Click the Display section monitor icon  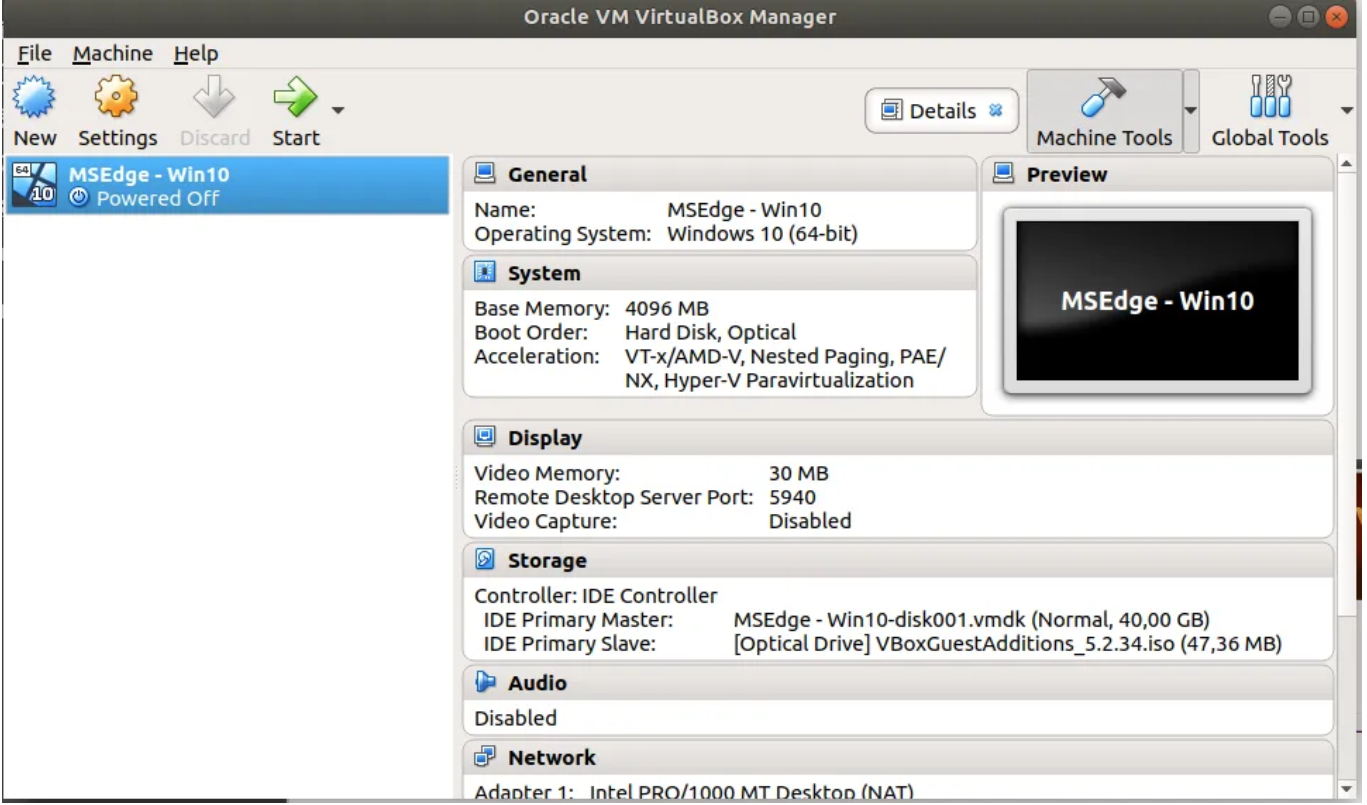485,437
